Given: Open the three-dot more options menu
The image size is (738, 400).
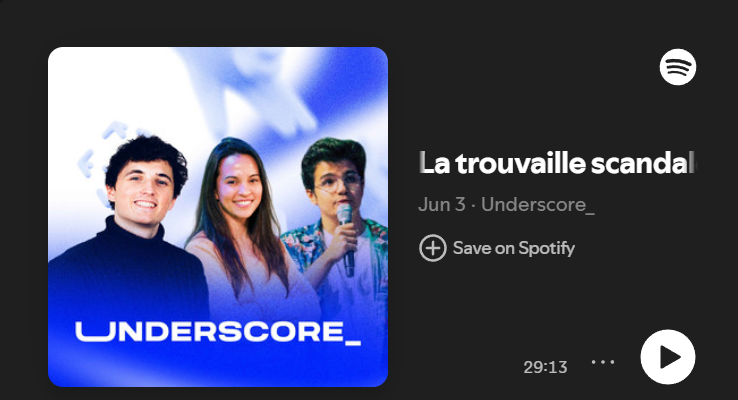Looking at the screenshot, I should (x=603, y=362).
